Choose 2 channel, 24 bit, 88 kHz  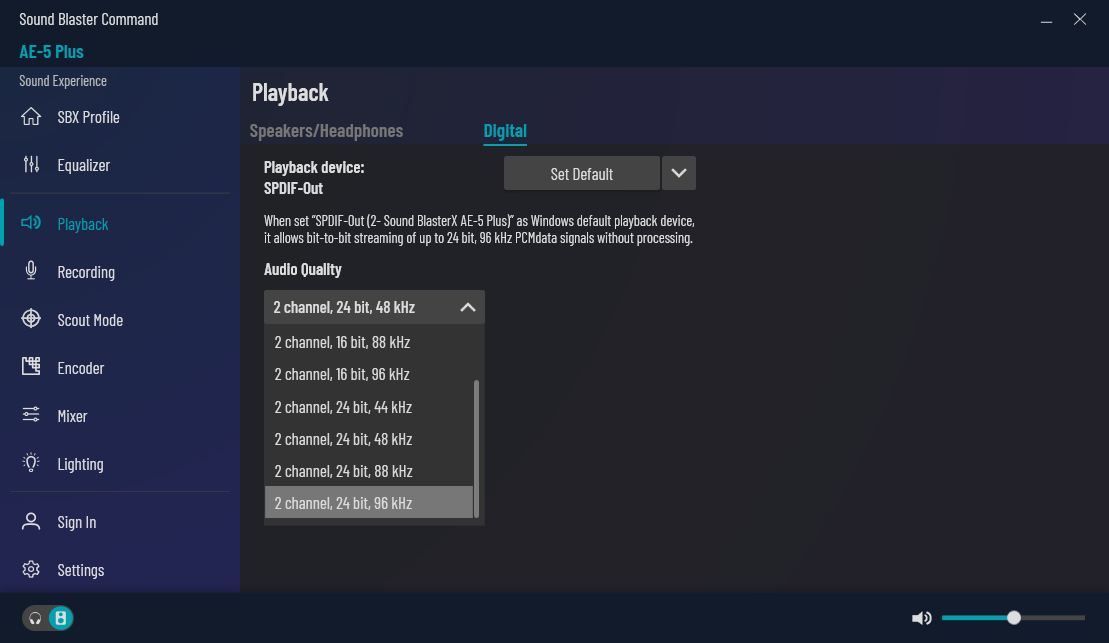click(368, 471)
